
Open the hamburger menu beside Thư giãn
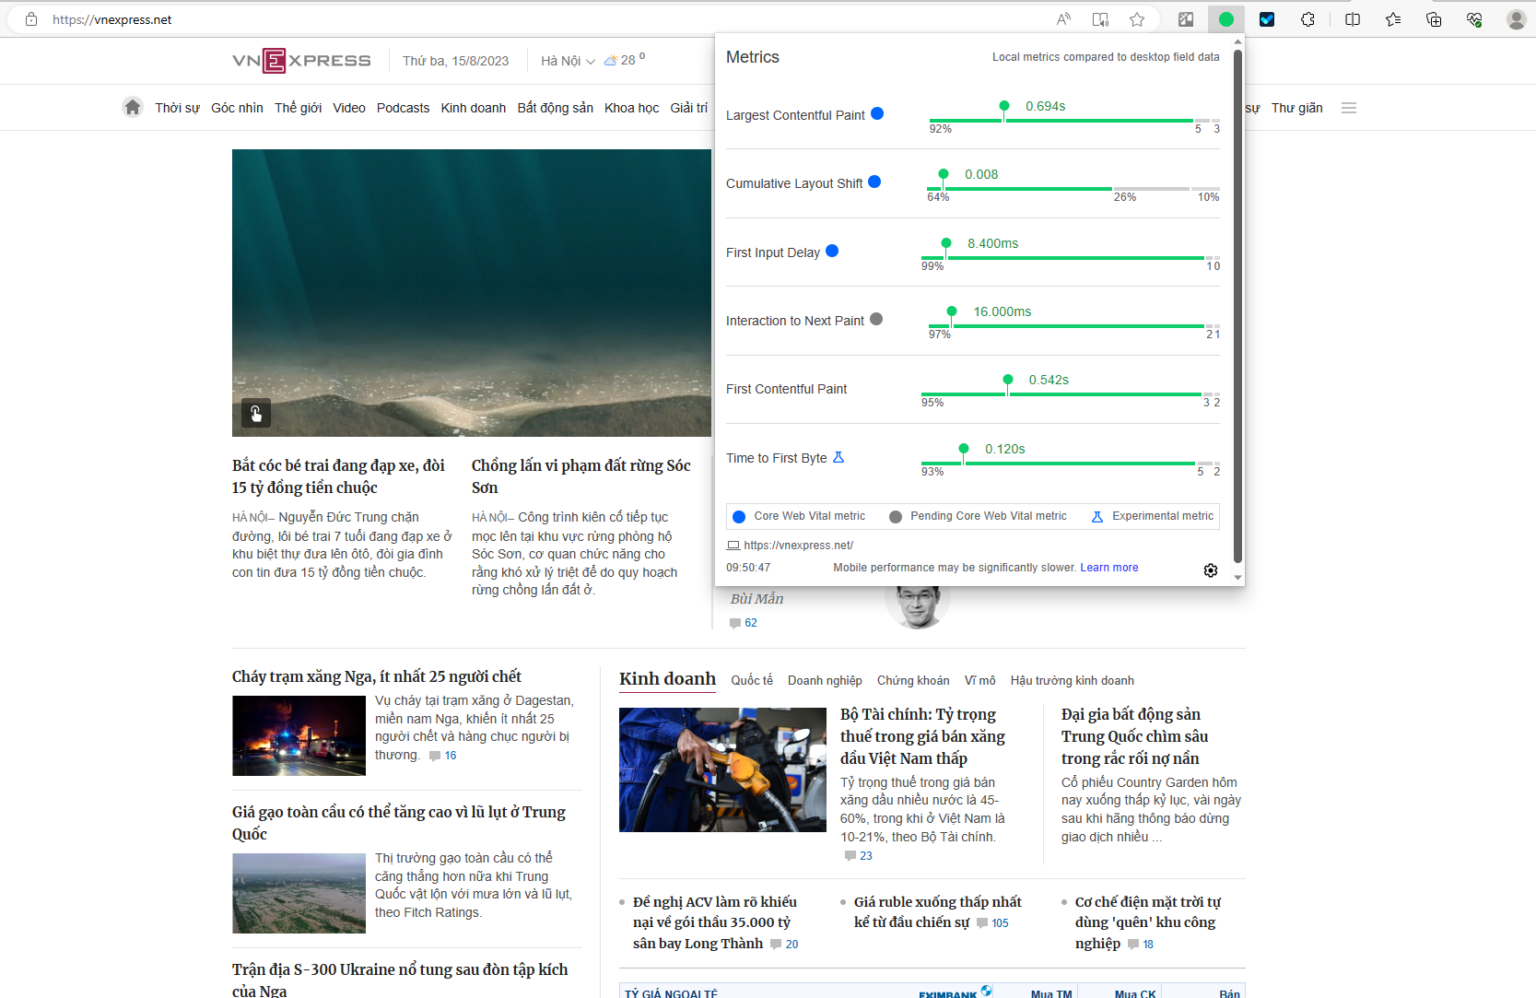[1349, 108]
